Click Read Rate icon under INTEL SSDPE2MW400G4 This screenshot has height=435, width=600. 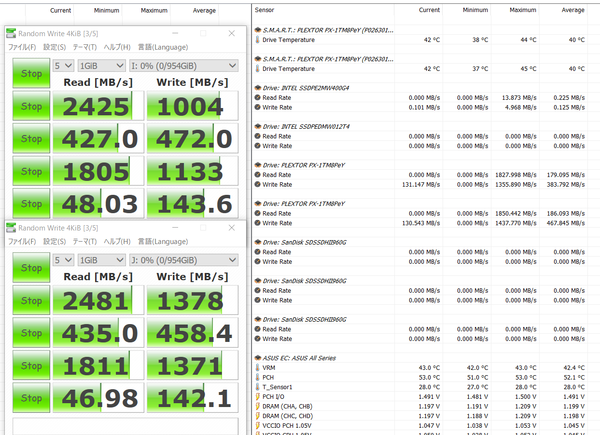tap(258, 98)
